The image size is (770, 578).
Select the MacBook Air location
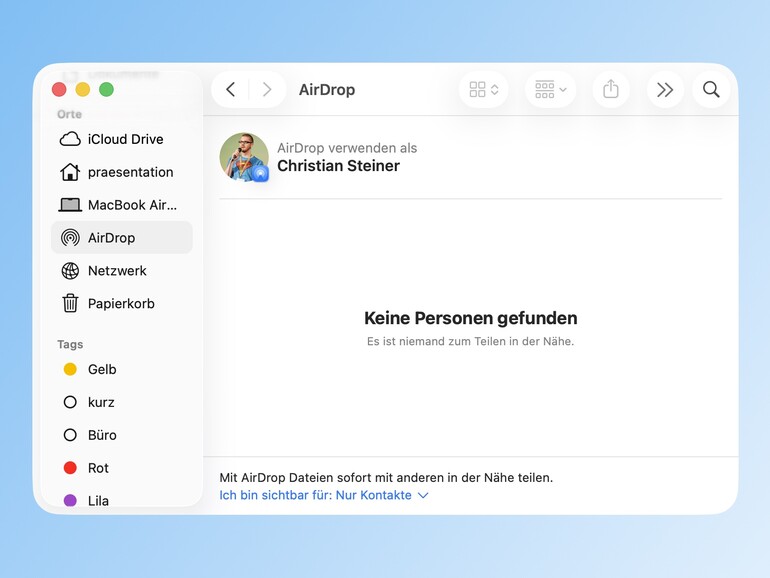tap(122, 205)
